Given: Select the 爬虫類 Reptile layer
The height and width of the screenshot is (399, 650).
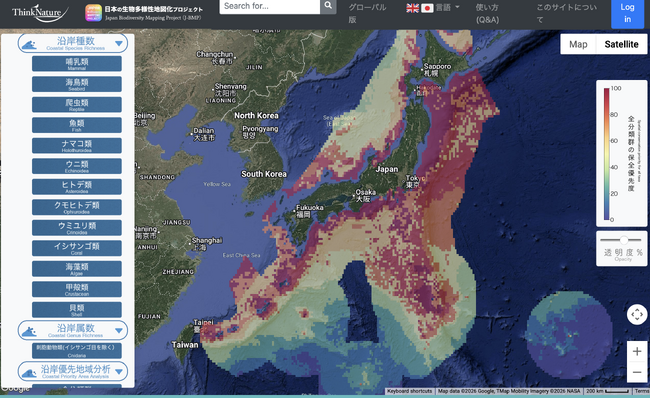Looking at the screenshot, I should (77, 104).
